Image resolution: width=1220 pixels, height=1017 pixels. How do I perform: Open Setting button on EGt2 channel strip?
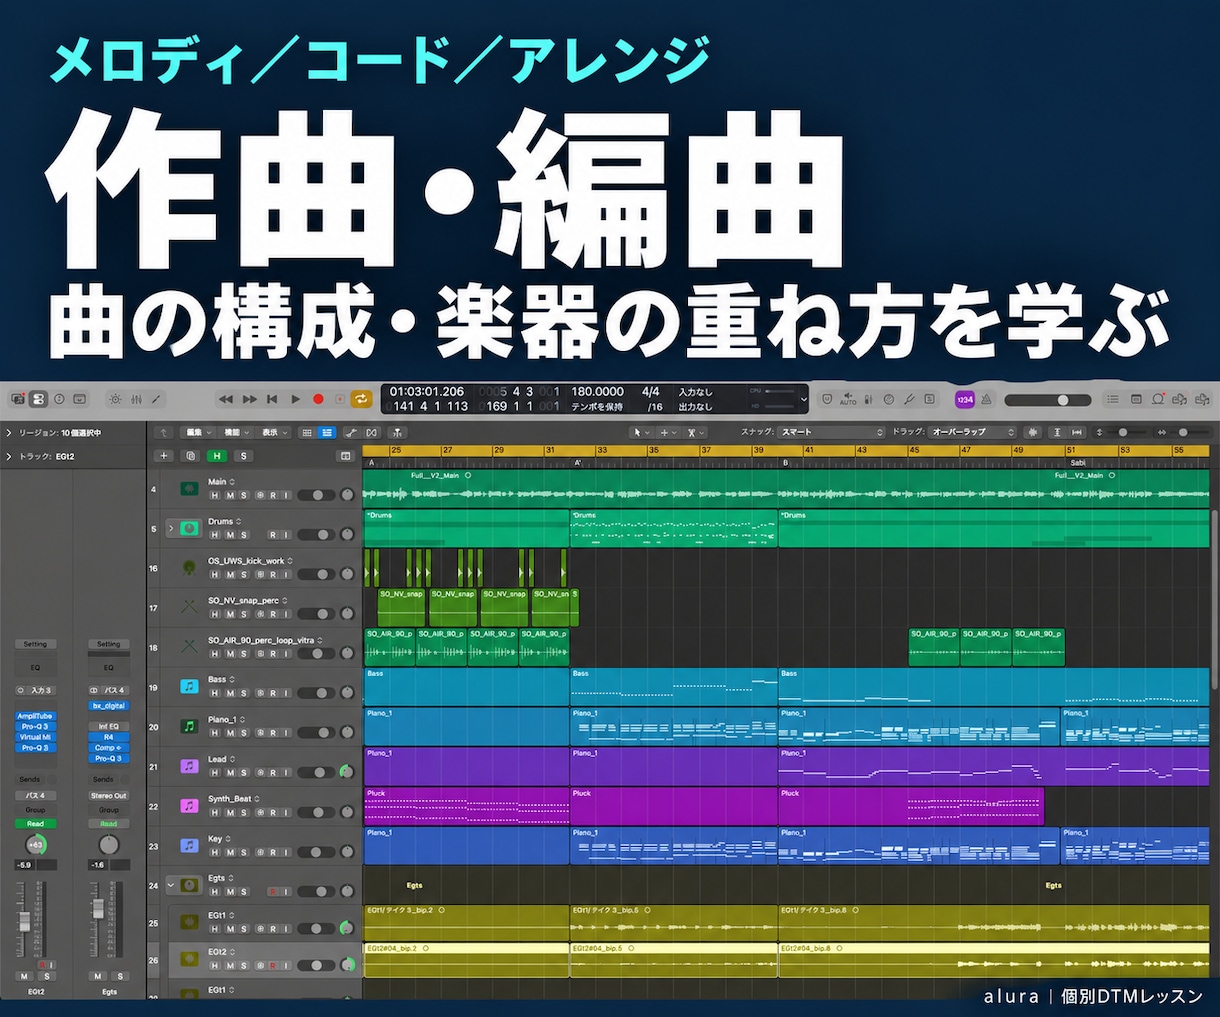[35, 644]
